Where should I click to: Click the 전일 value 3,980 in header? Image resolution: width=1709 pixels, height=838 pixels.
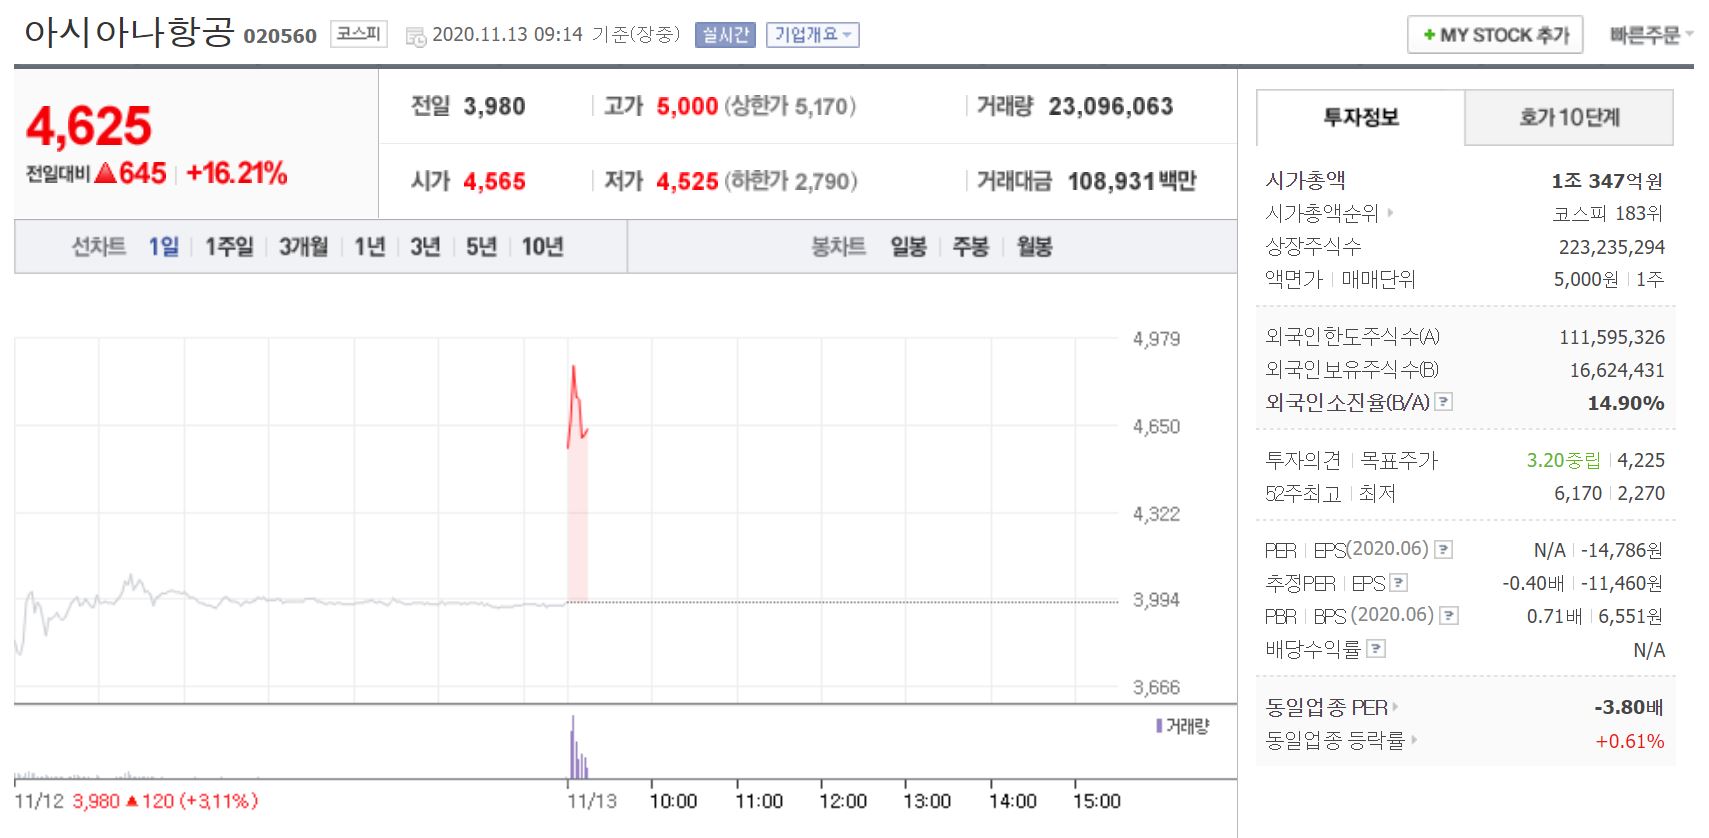tap(494, 106)
